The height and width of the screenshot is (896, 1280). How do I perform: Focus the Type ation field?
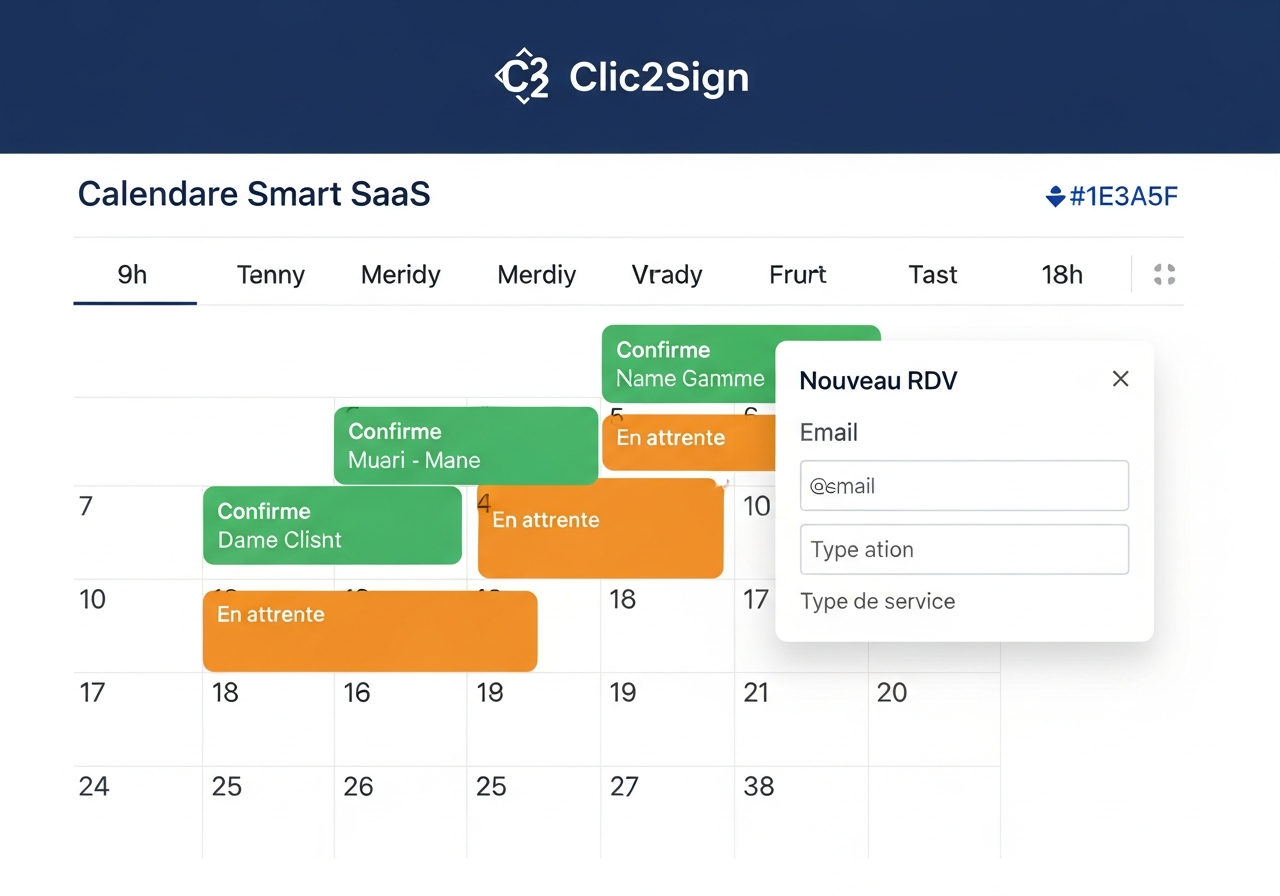964,549
